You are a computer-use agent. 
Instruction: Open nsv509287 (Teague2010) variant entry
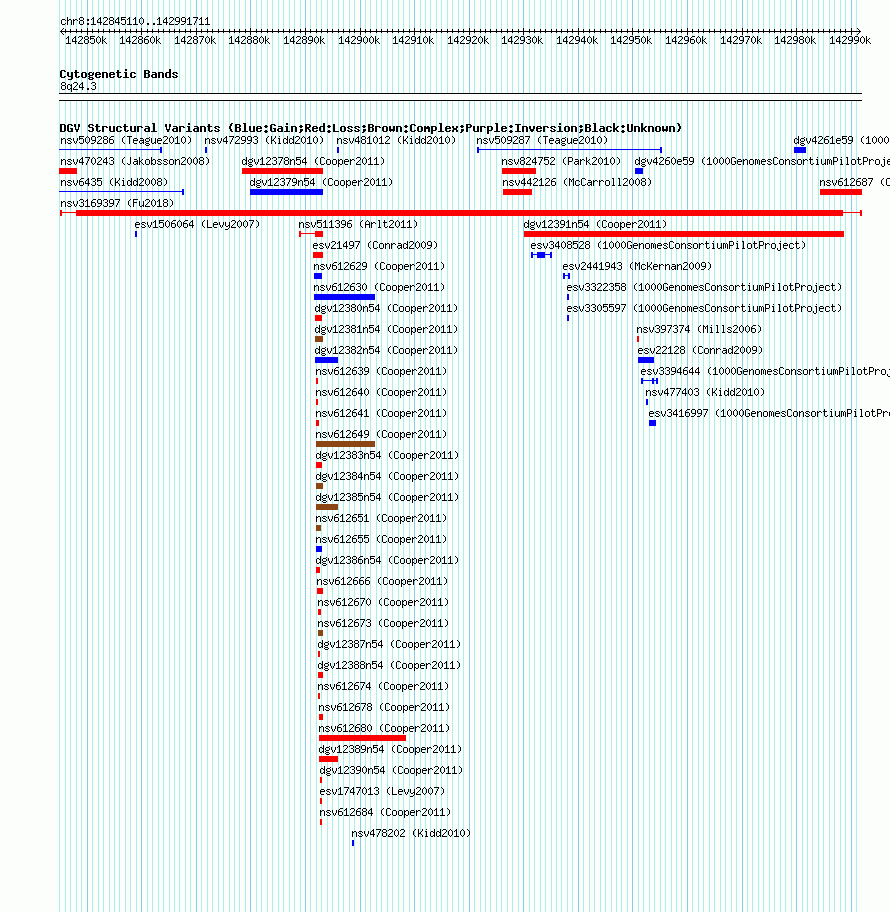(x=542, y=140)
